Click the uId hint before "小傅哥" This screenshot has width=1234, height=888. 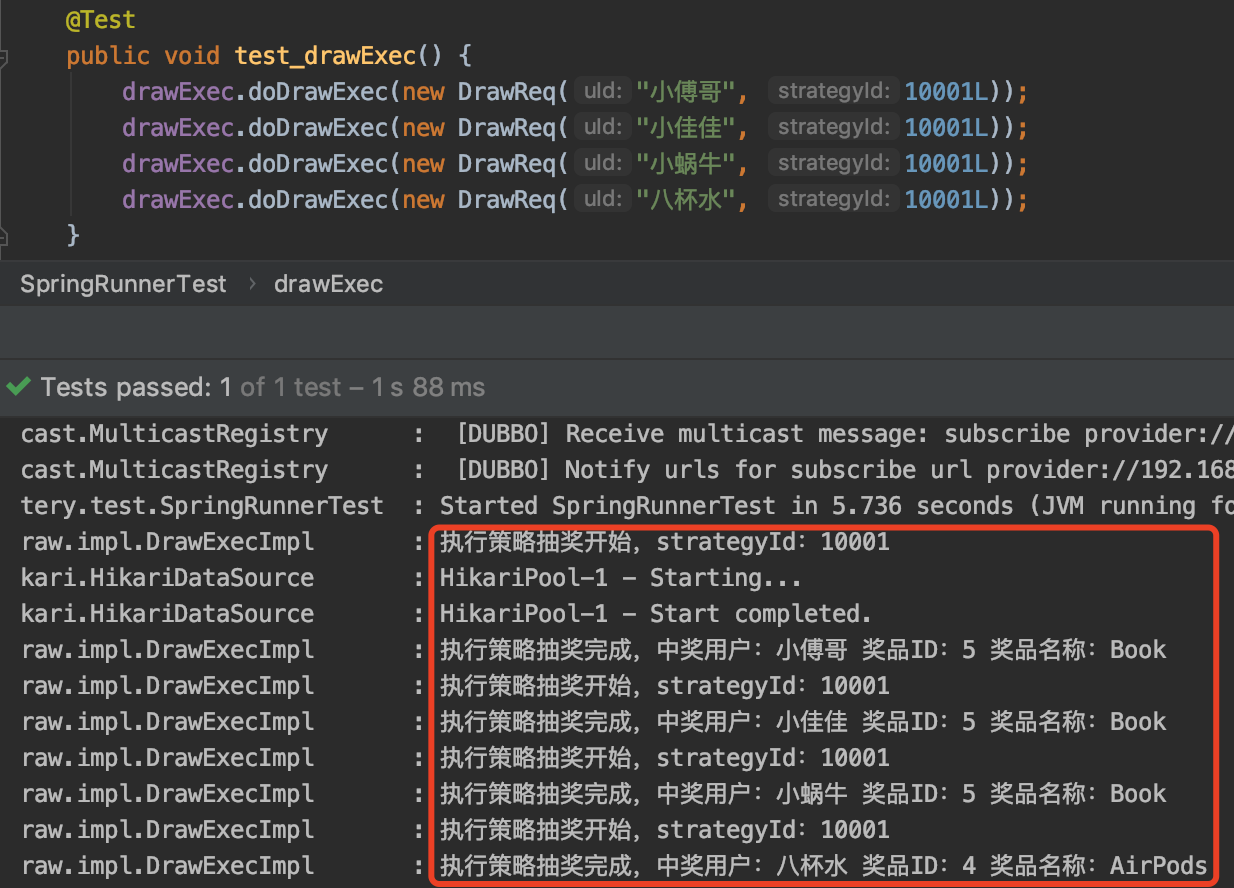point(603,92)
